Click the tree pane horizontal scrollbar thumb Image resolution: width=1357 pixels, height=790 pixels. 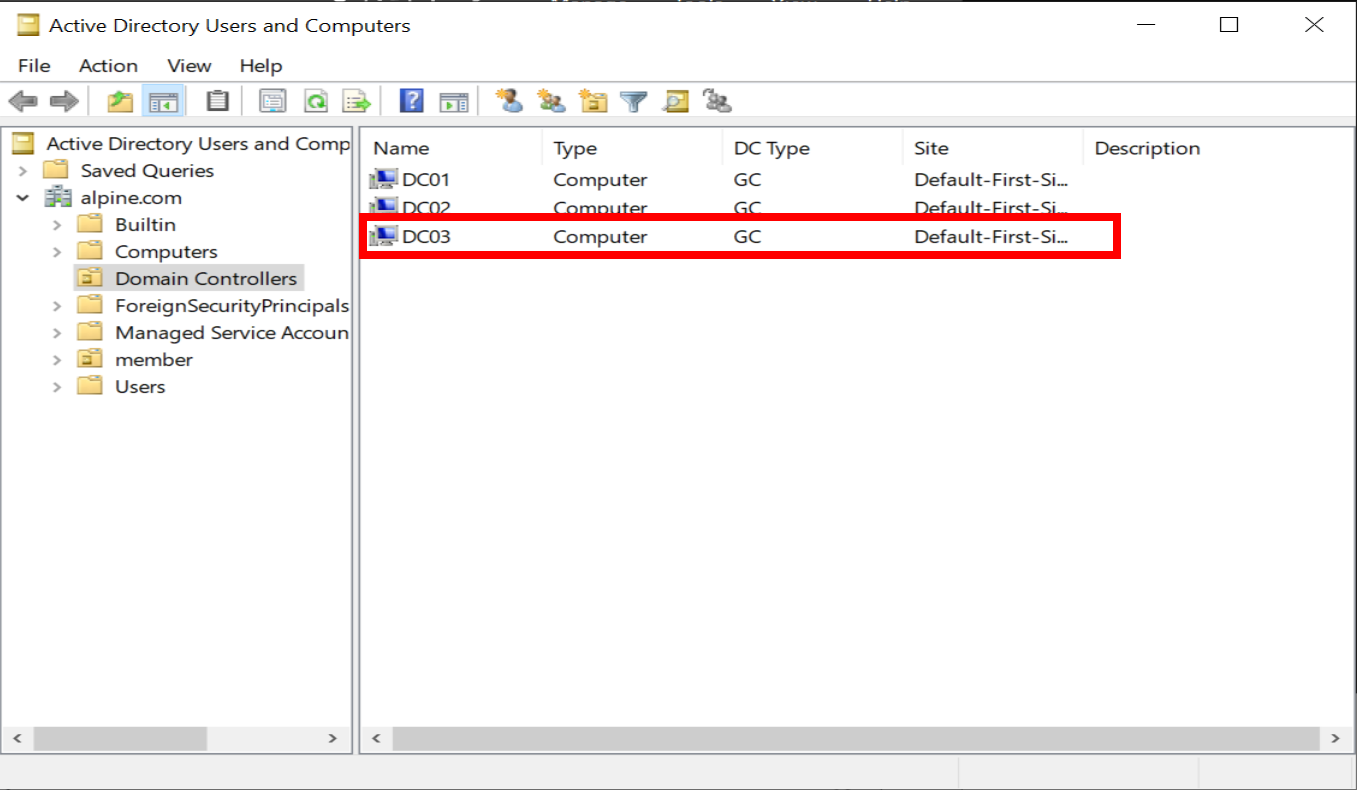tap(120, 739)
